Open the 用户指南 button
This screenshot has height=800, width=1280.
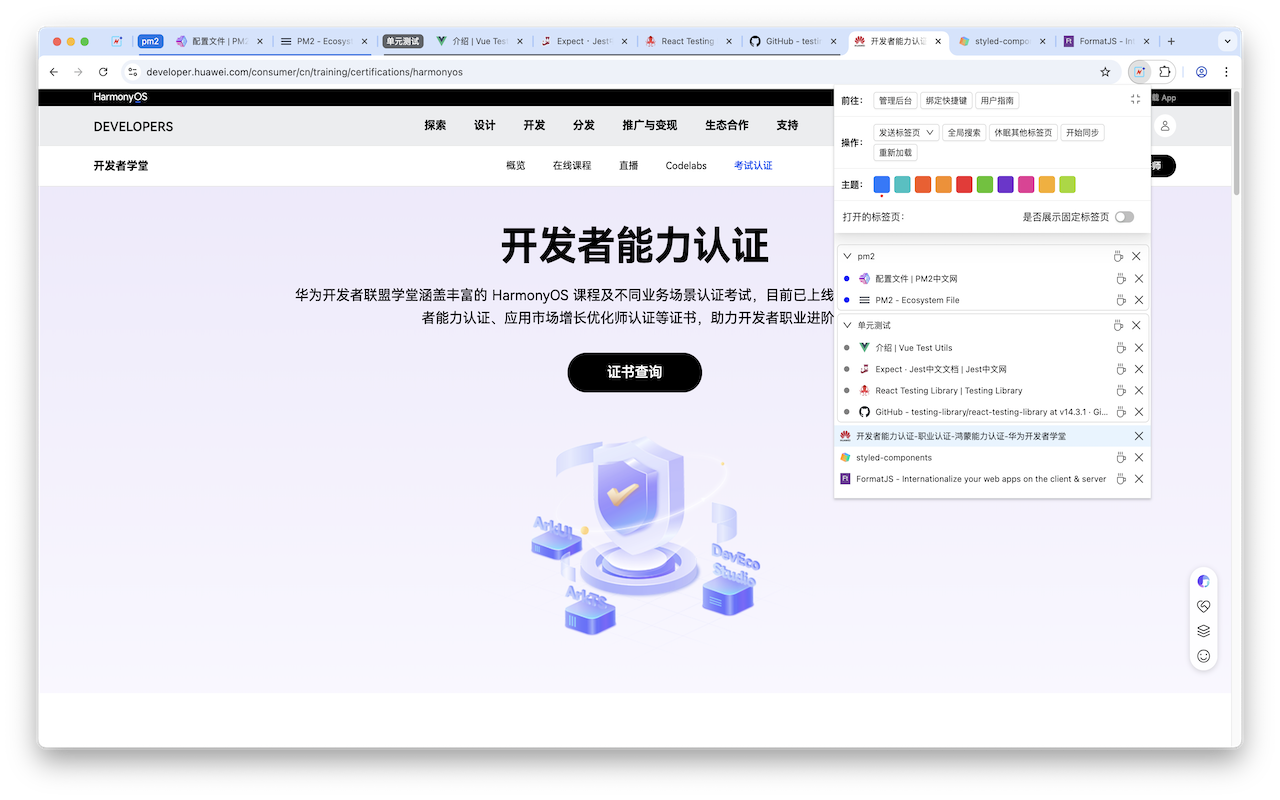pos(997,100)
